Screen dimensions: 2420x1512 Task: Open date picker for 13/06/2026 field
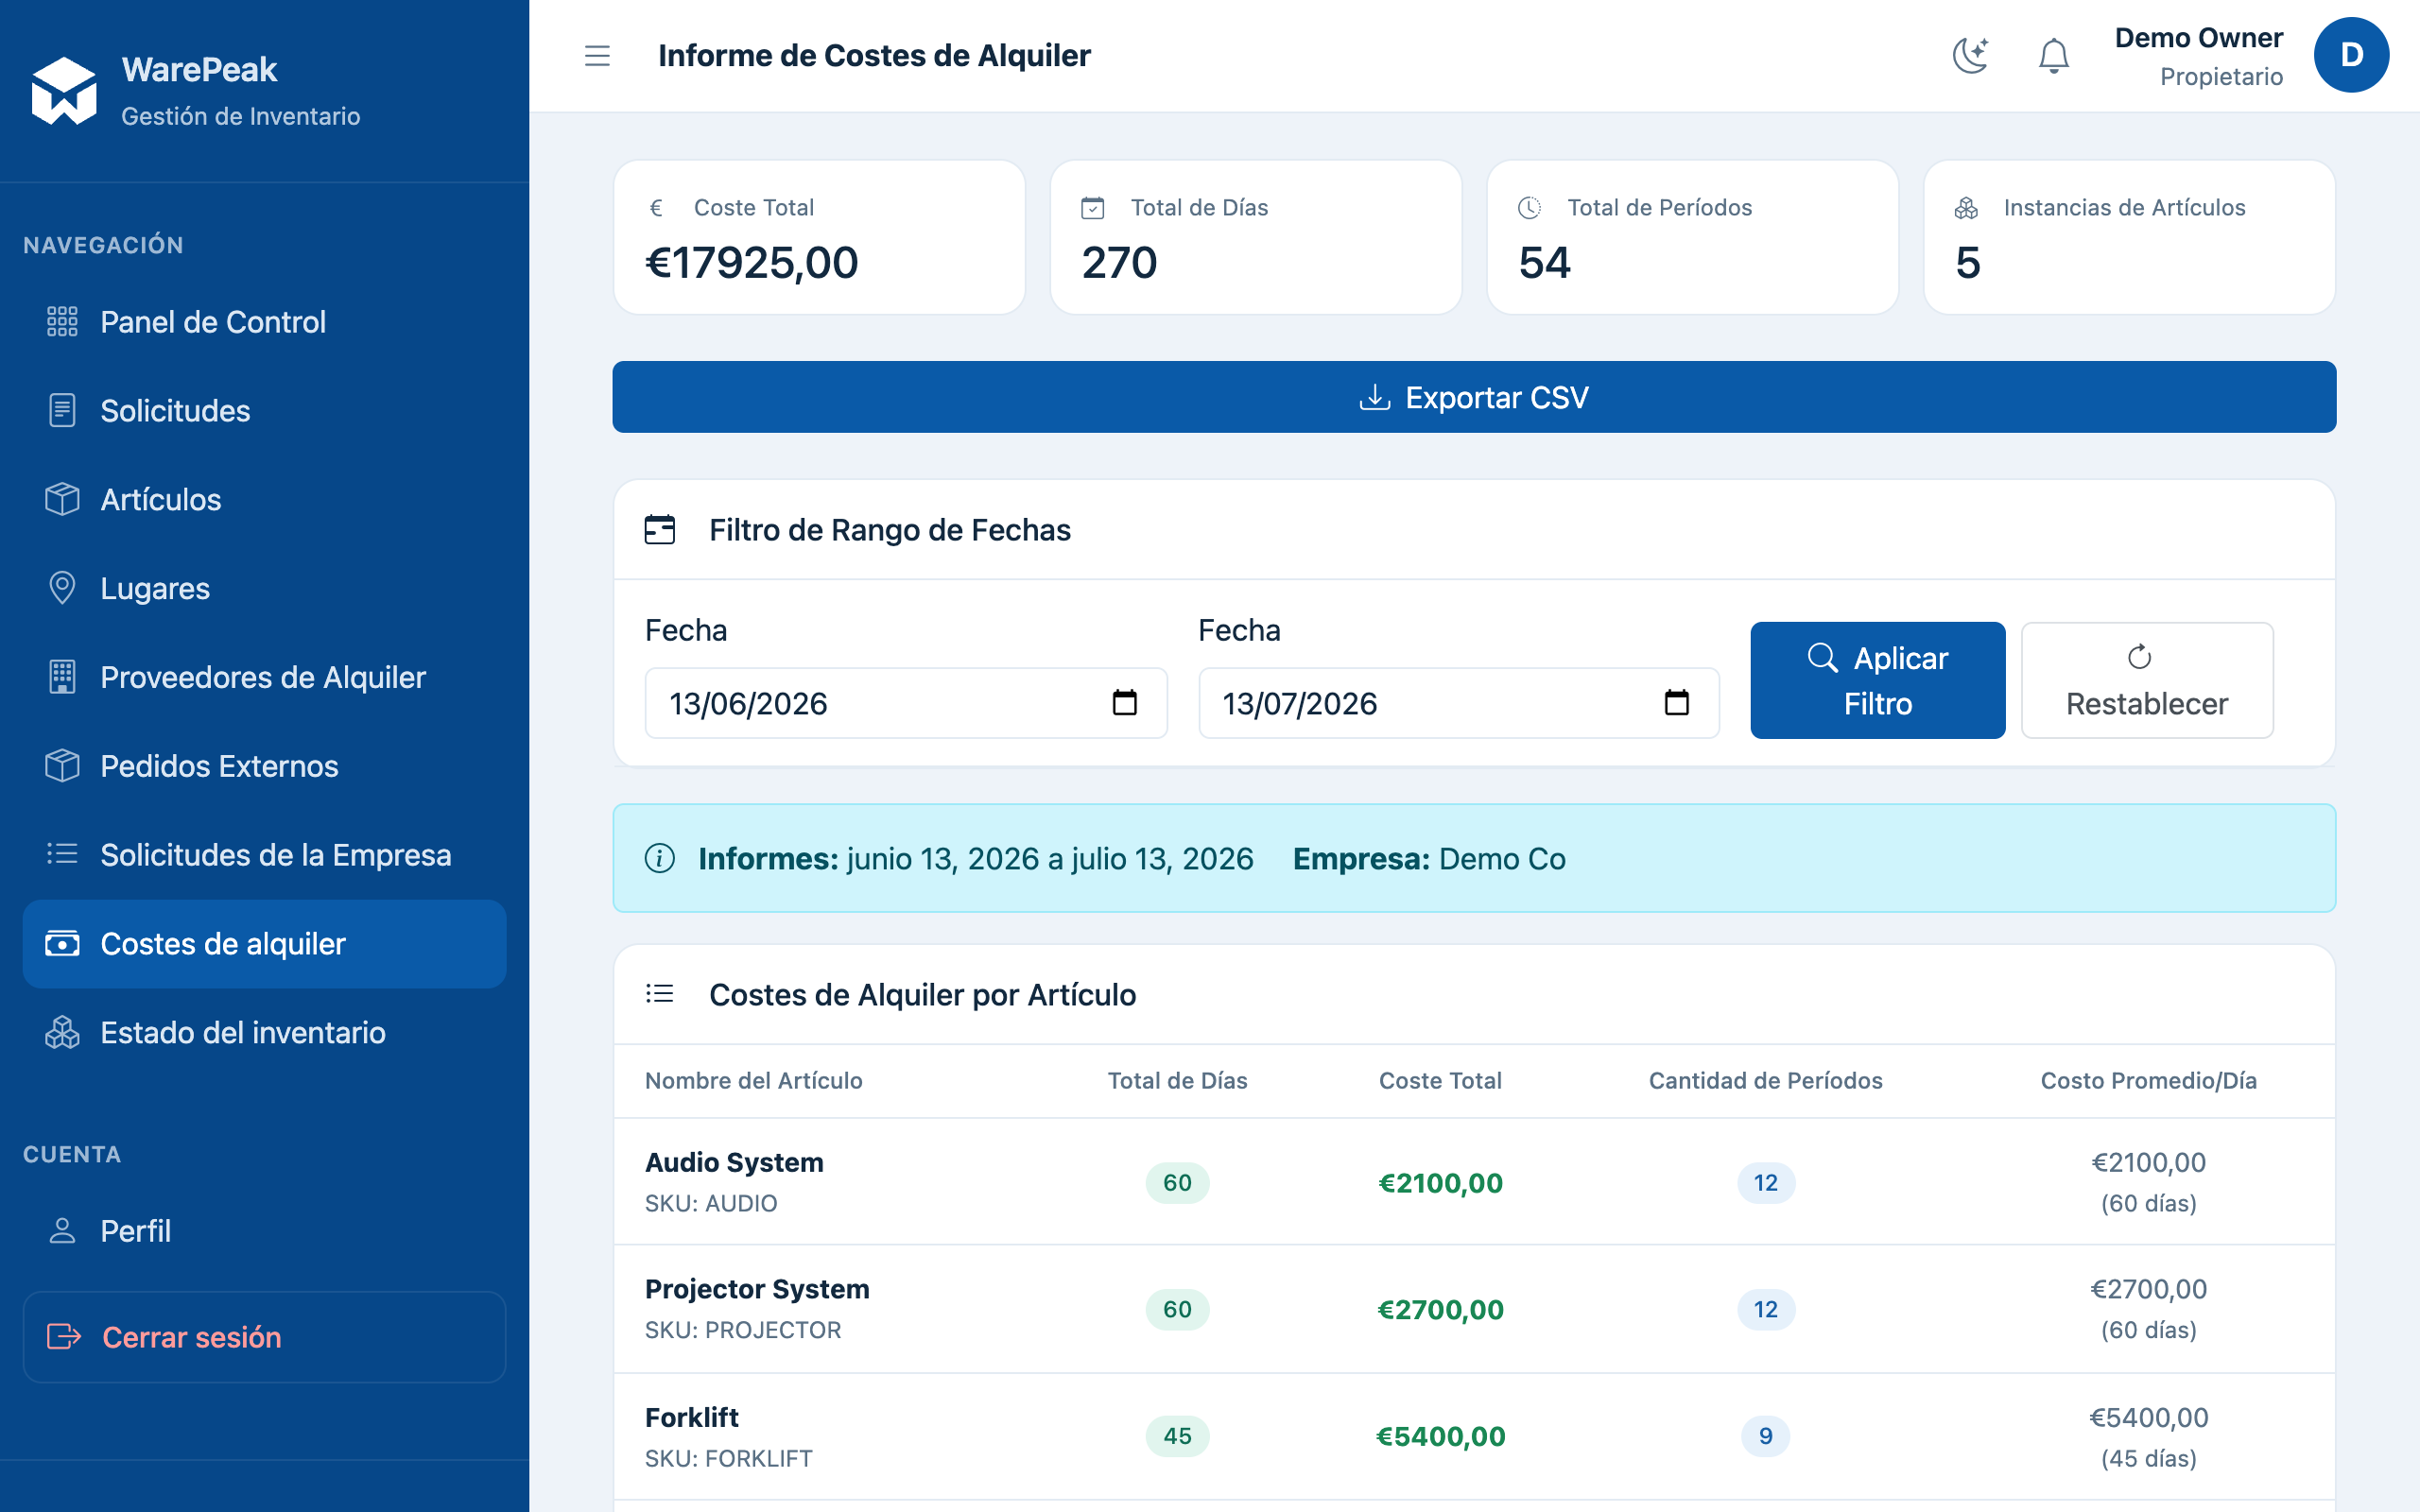(1125, 703)
